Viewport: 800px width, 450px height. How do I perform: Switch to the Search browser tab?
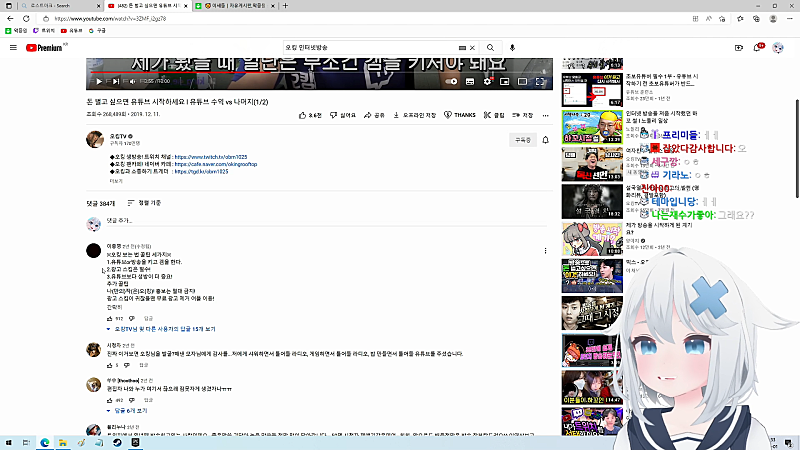click(x=60, y=6)
